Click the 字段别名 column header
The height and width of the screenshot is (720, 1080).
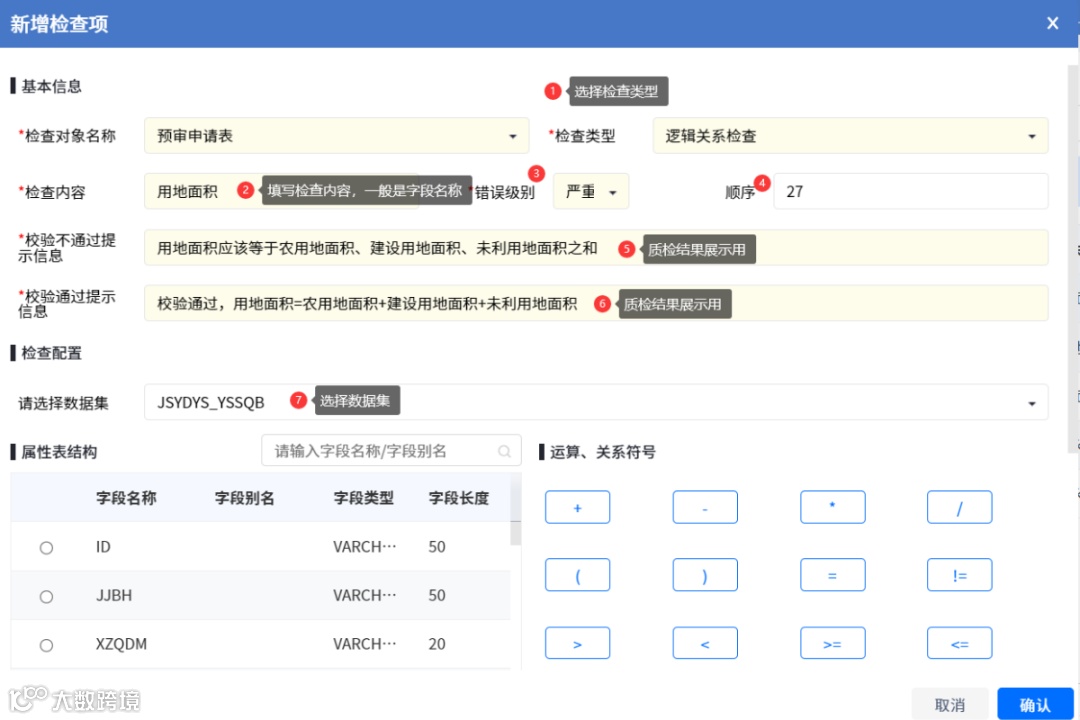pos(245,497)
